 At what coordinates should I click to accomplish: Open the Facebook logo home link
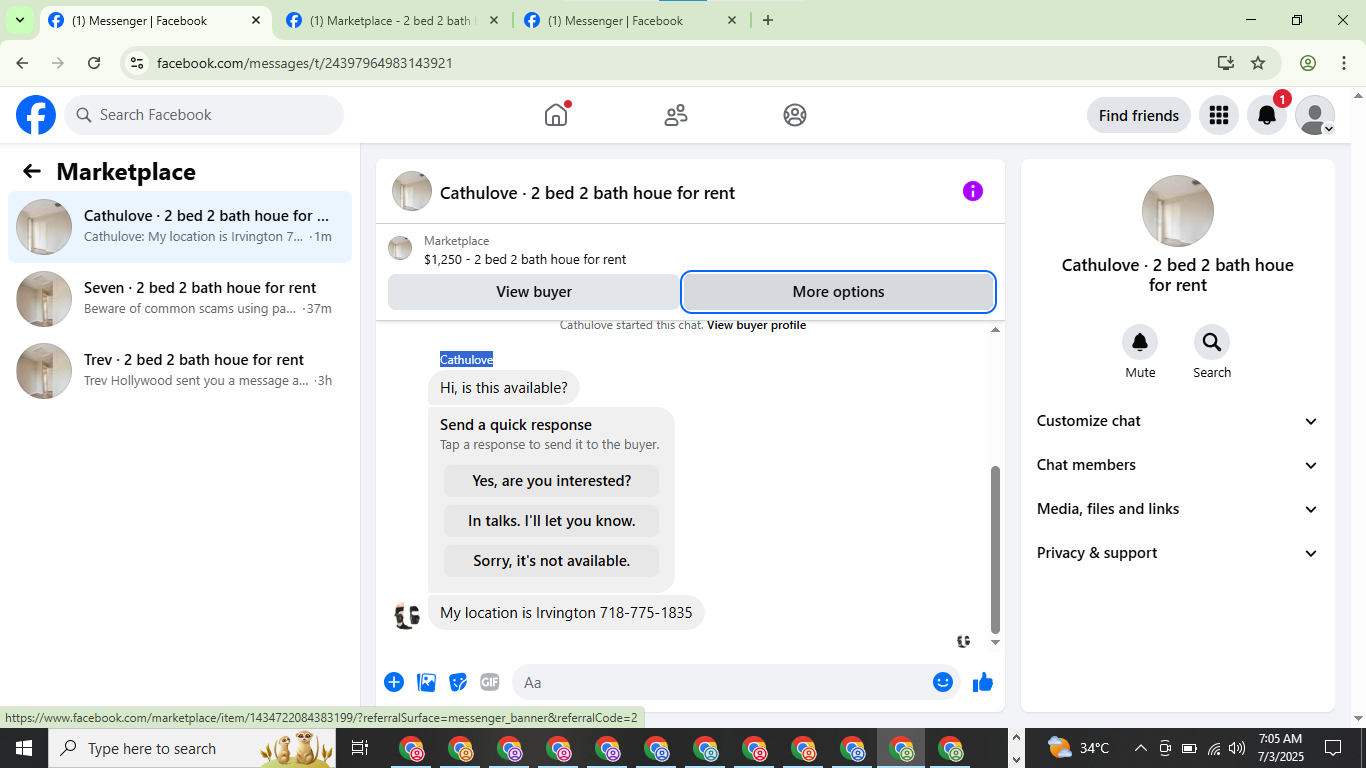tap(36, 115)
